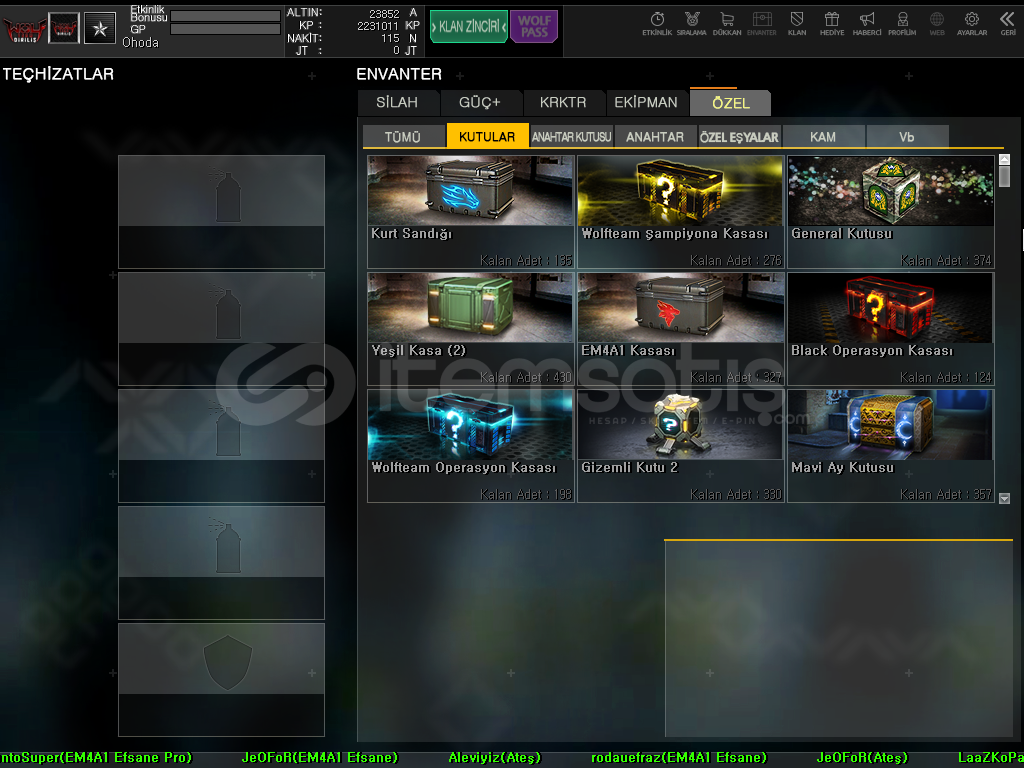Viewport: 1025px width, 768px height.
Task: Select the ANAHTAR KUTUSU sub-tab
Action: coord(571,137)
